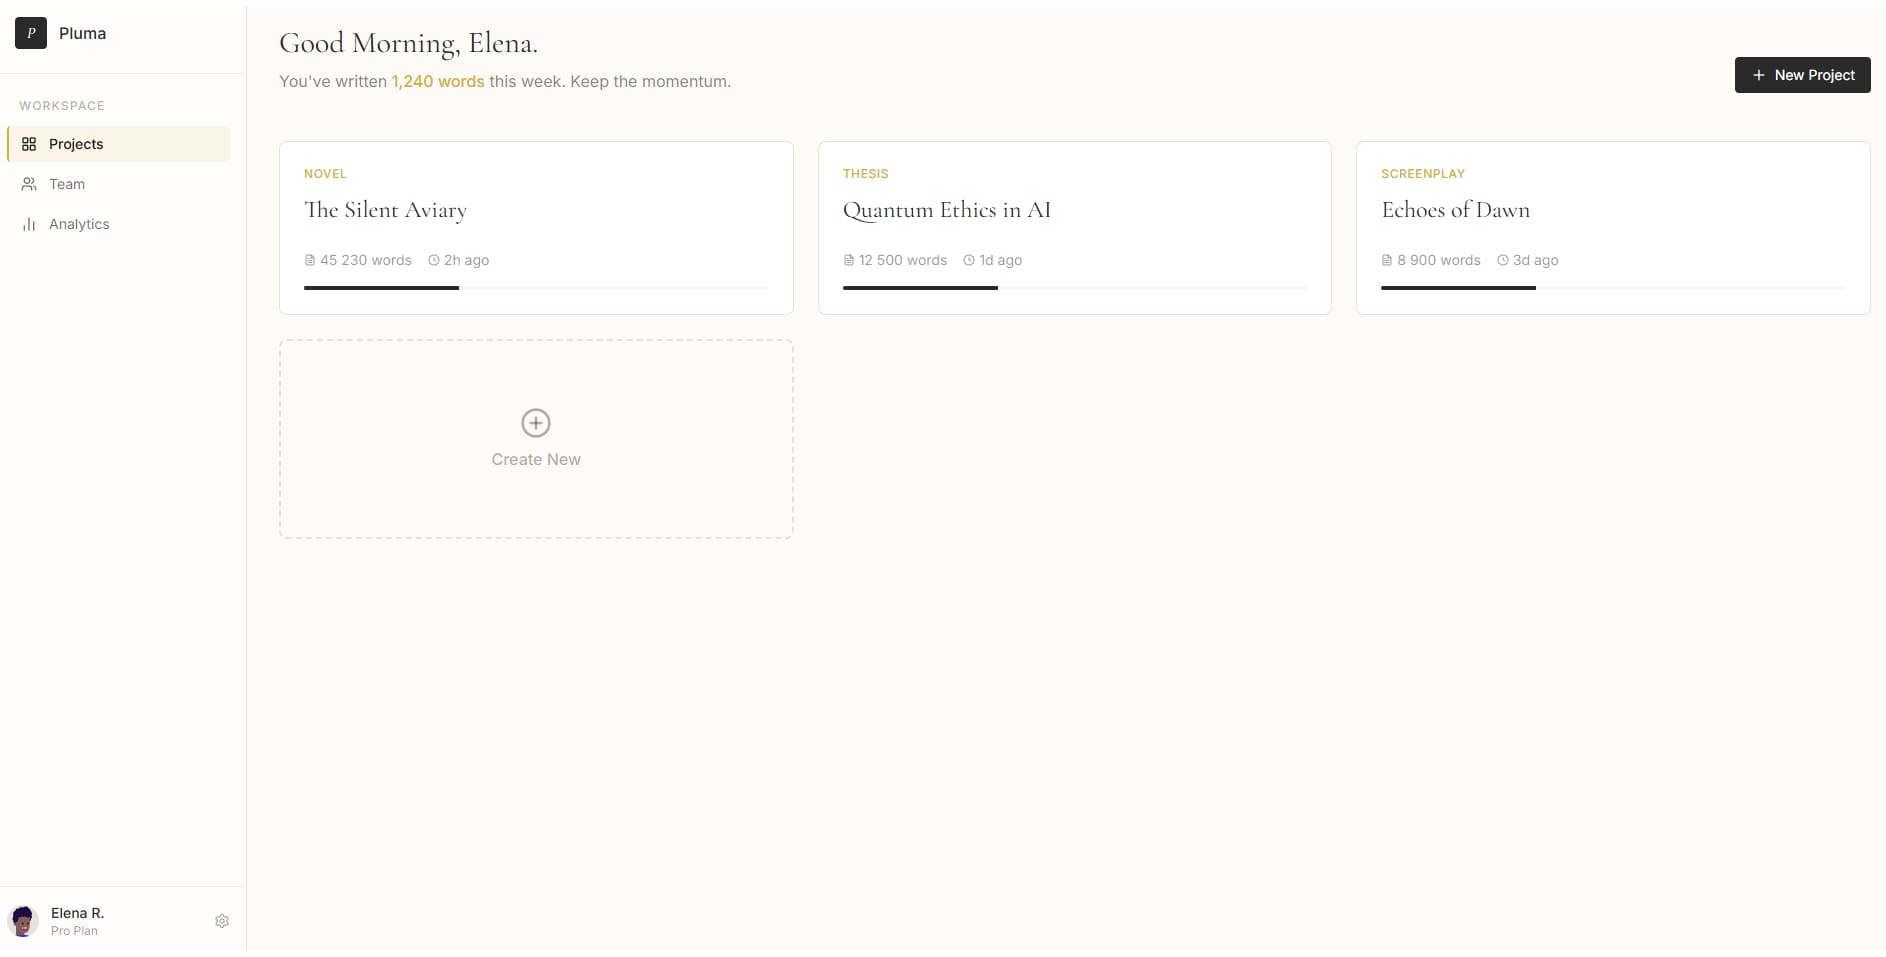Click the Team people icon

coord(29,184)
